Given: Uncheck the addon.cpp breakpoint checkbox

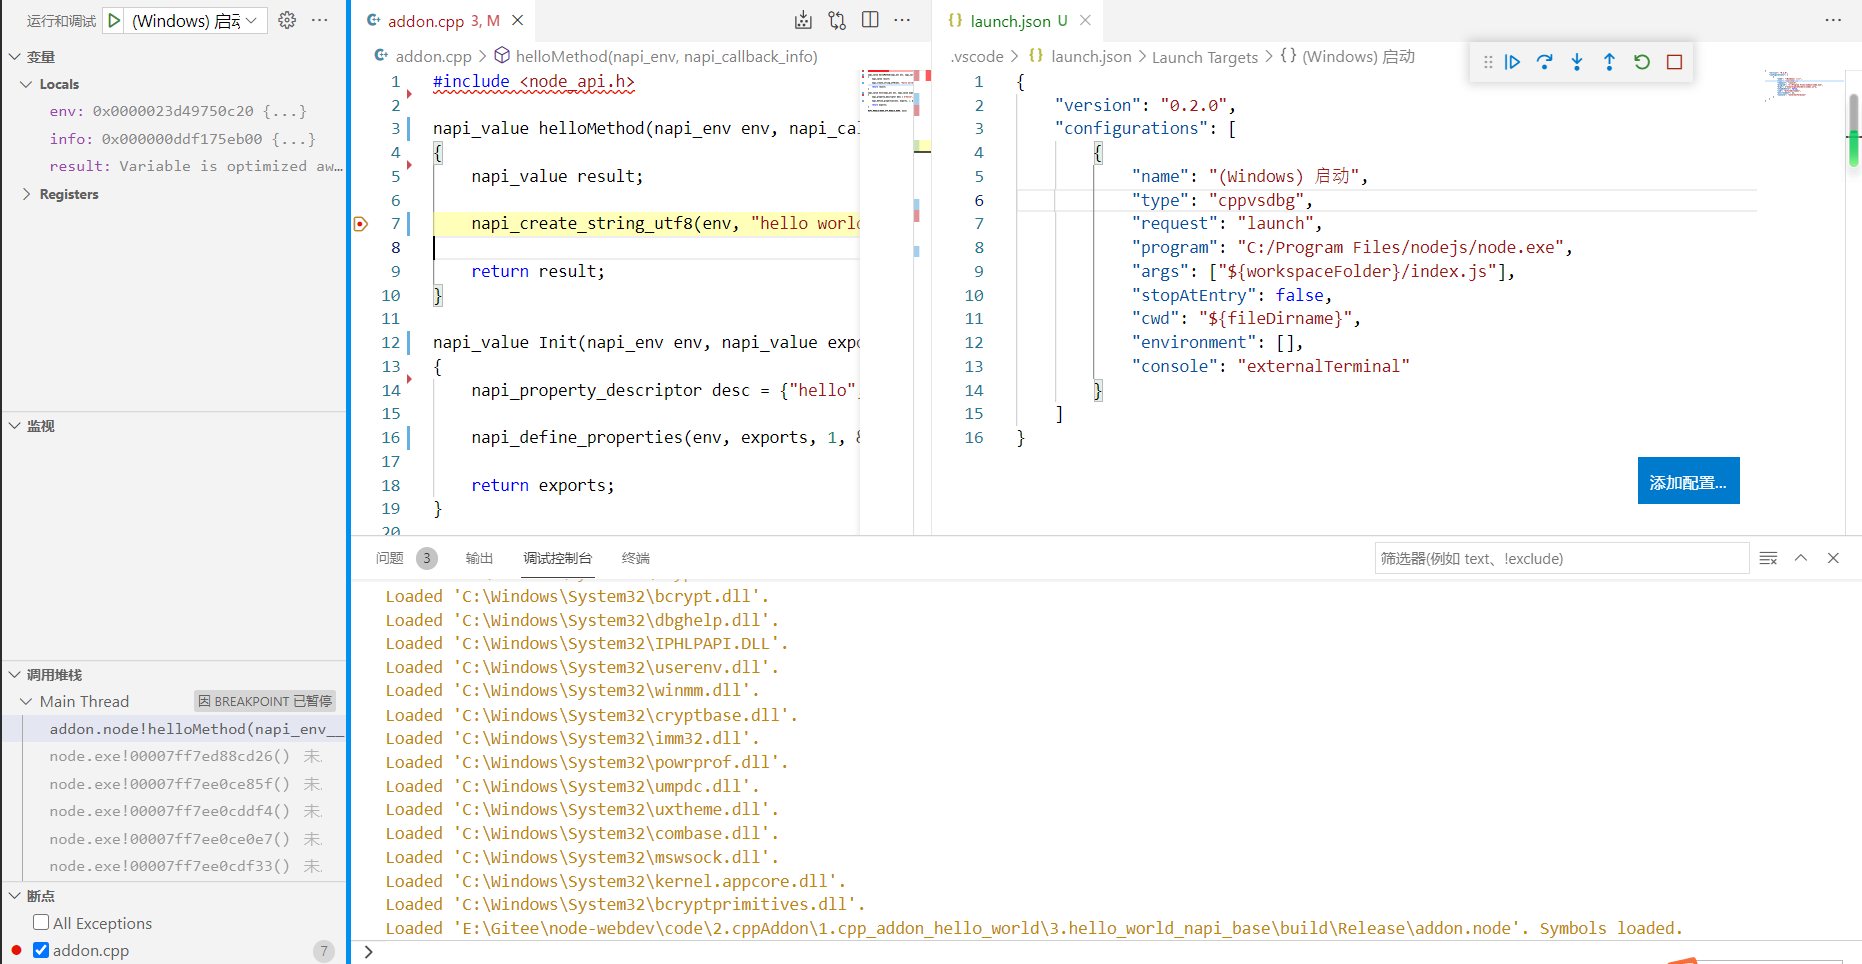Looking at the screenshot, I should click(41, 950).
